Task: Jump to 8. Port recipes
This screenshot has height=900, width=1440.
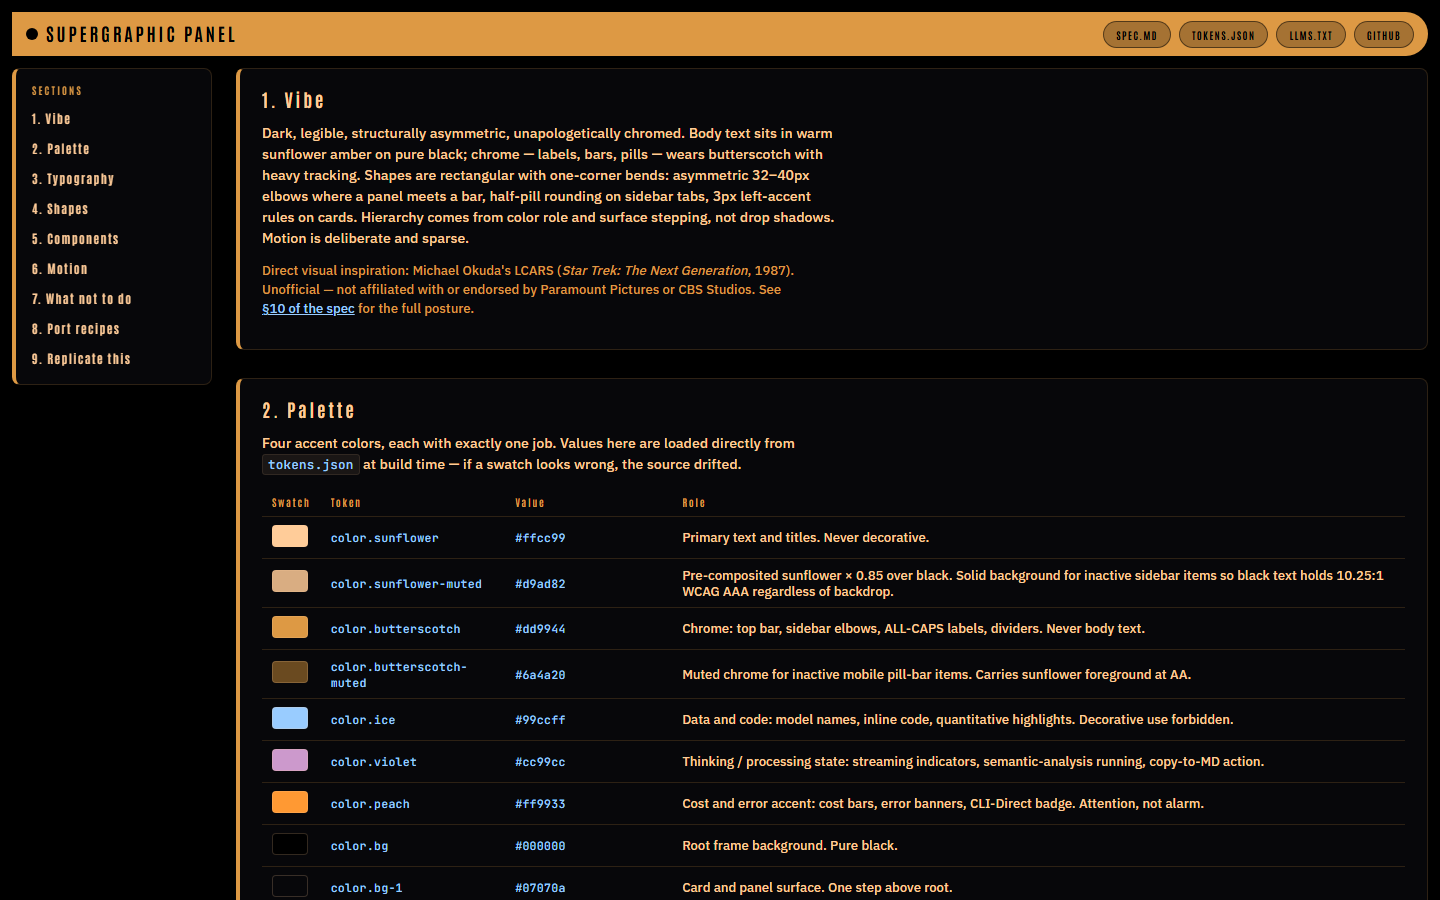Action: click(75, 329)
